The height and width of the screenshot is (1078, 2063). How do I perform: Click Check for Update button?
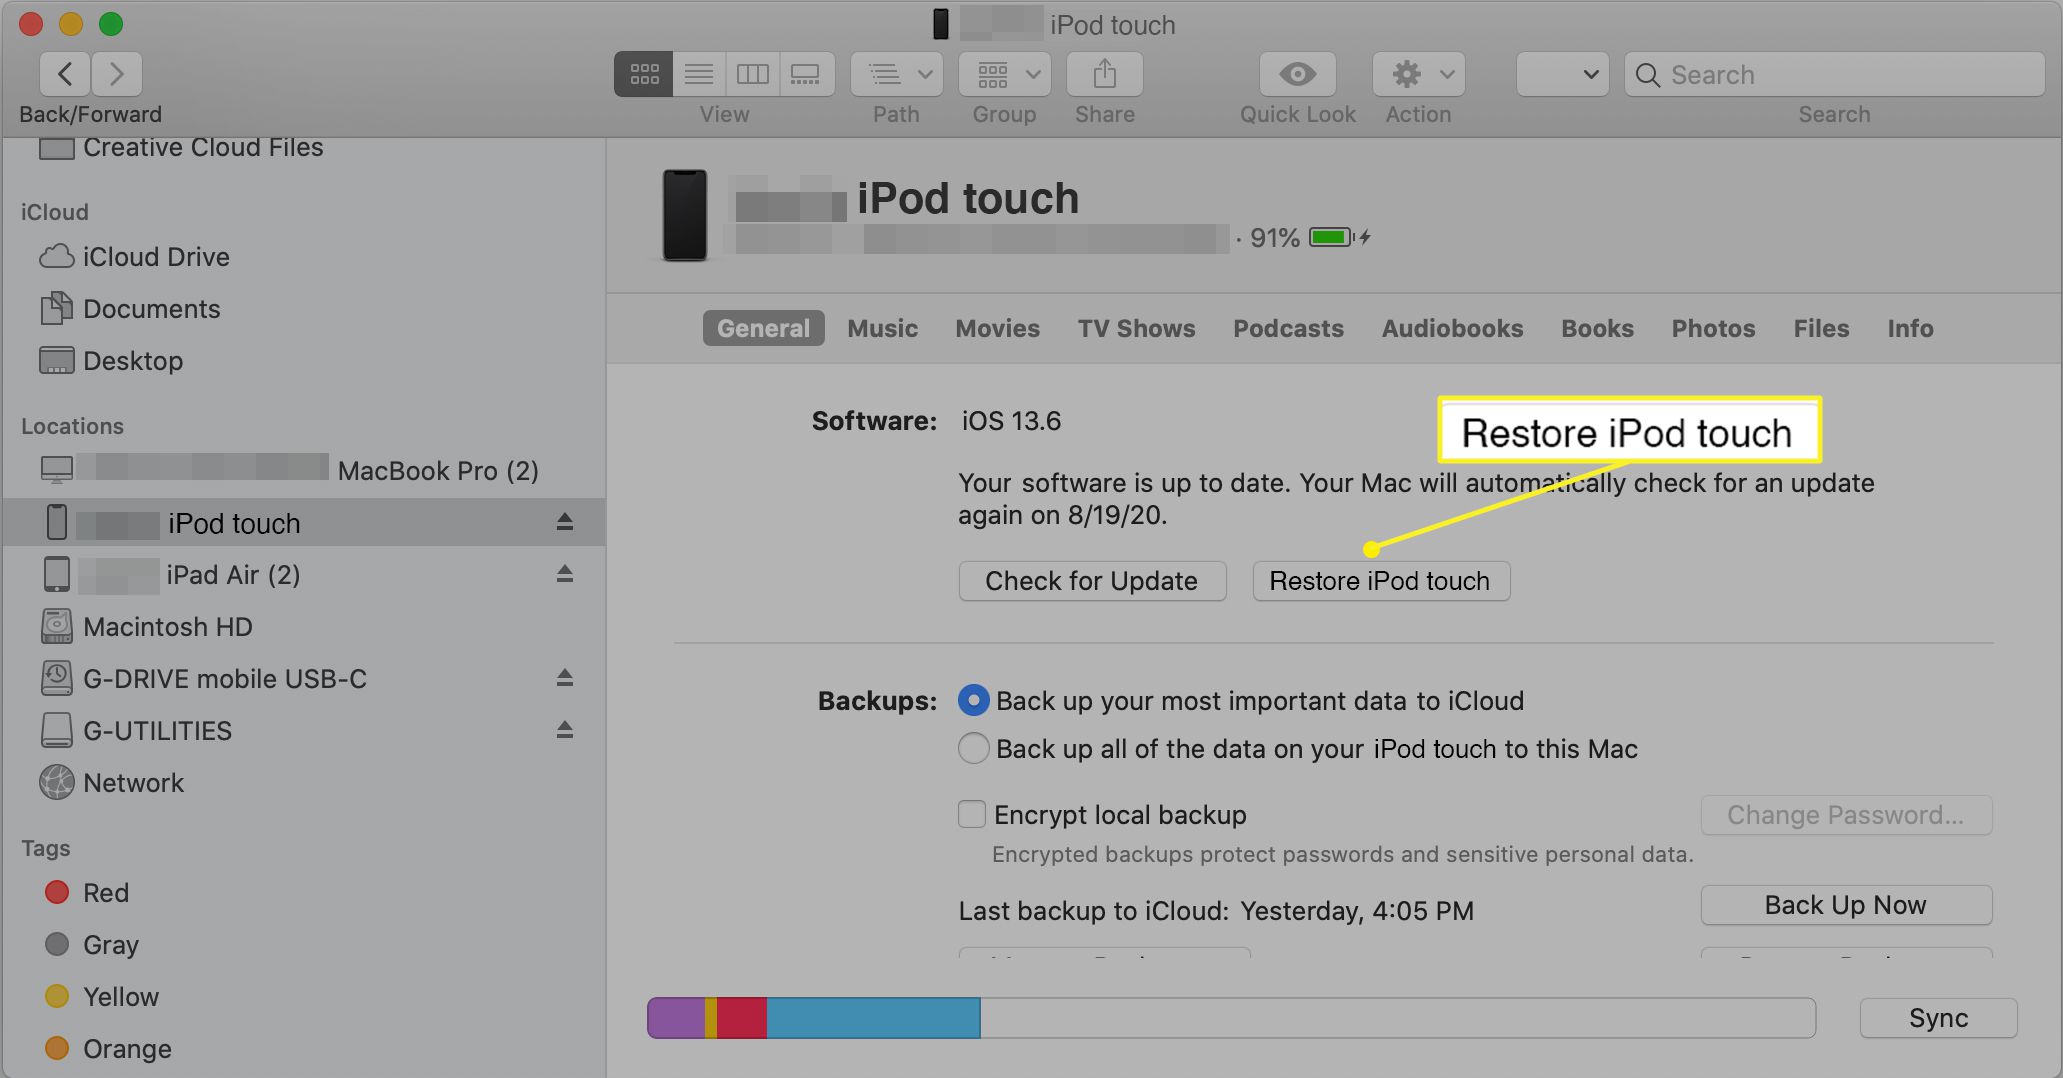point(1092,581)
